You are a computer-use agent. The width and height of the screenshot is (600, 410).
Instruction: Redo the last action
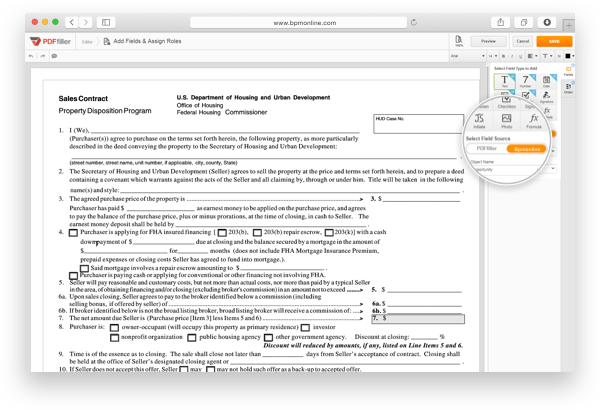coord(42,56)
